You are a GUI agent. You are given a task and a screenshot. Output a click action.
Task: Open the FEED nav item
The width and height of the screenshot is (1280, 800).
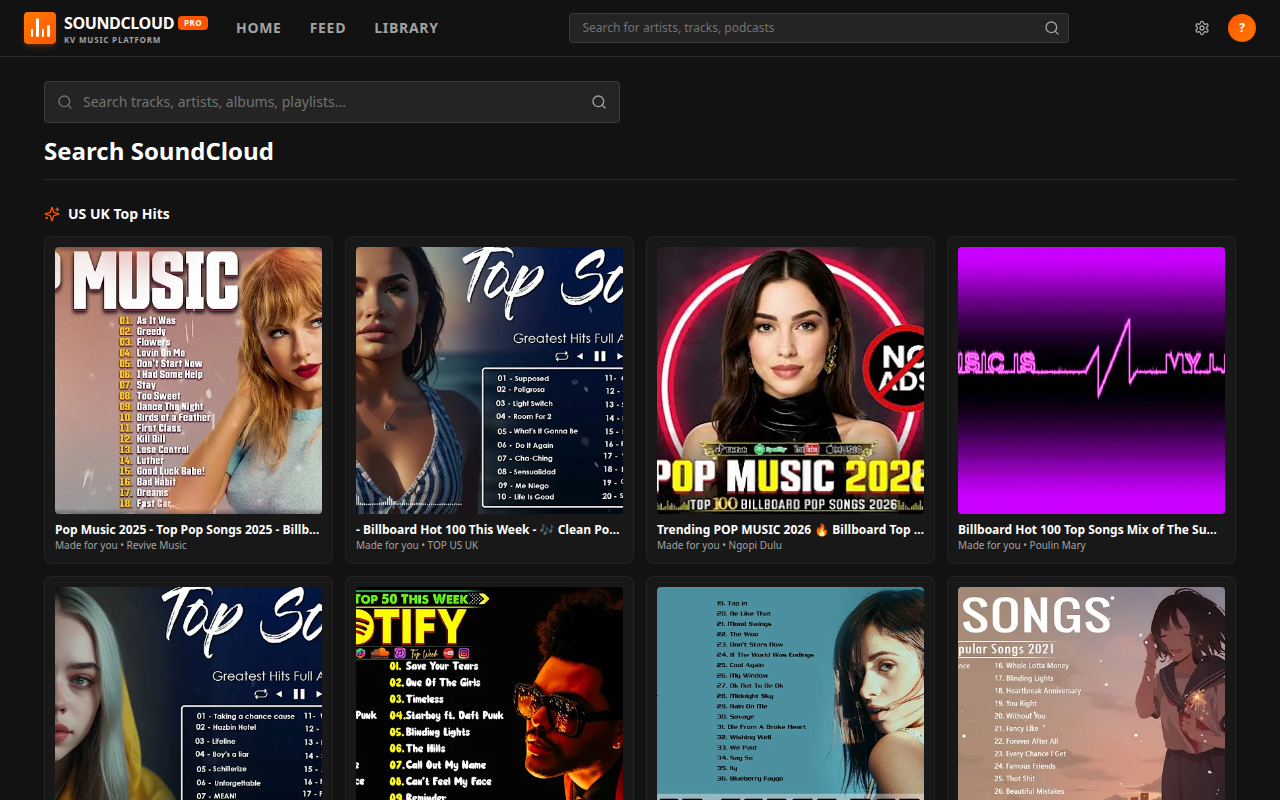coord(328,28)
